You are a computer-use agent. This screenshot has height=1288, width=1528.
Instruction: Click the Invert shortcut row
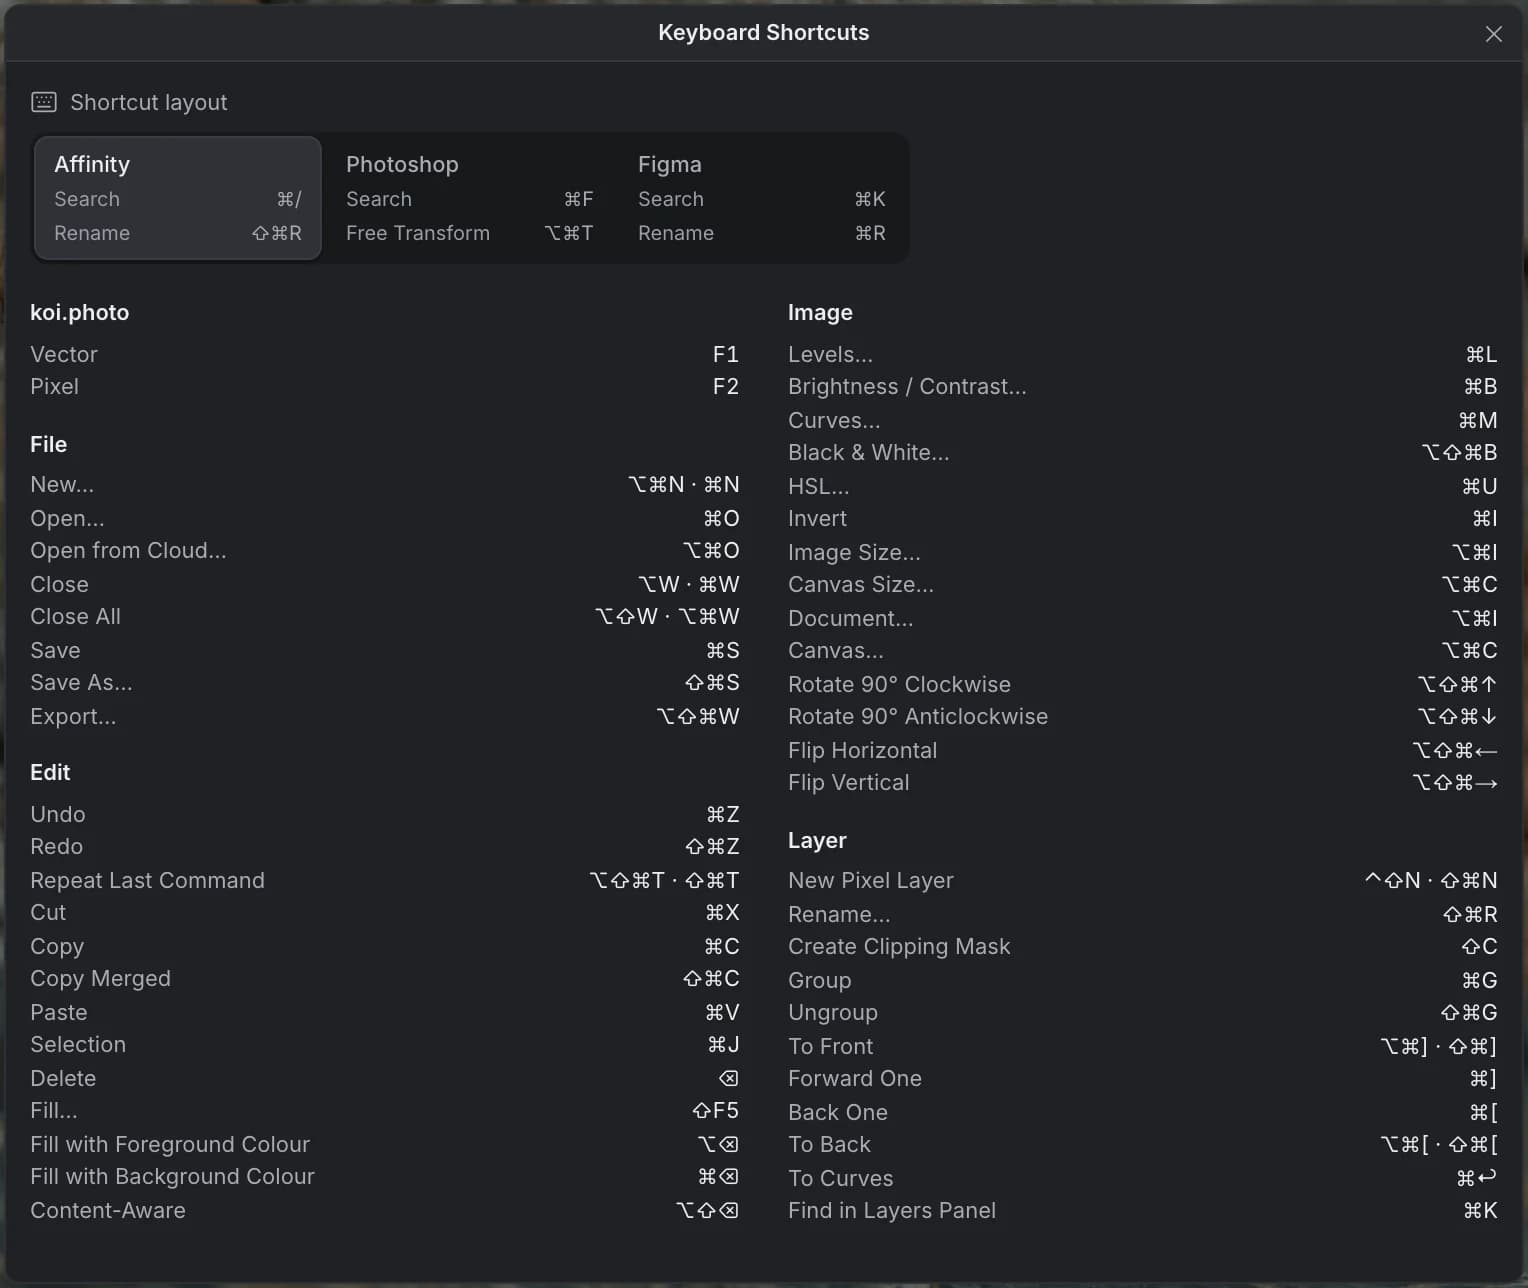point(1142,519)
